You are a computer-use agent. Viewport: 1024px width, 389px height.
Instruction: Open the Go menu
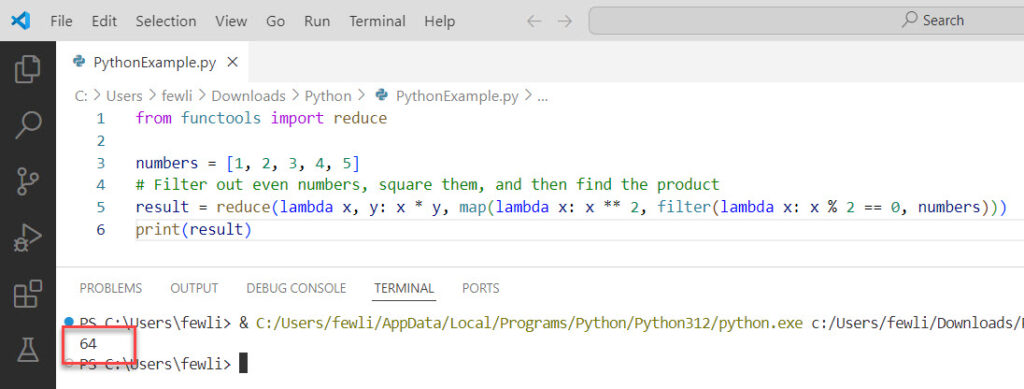coord(276,21)
